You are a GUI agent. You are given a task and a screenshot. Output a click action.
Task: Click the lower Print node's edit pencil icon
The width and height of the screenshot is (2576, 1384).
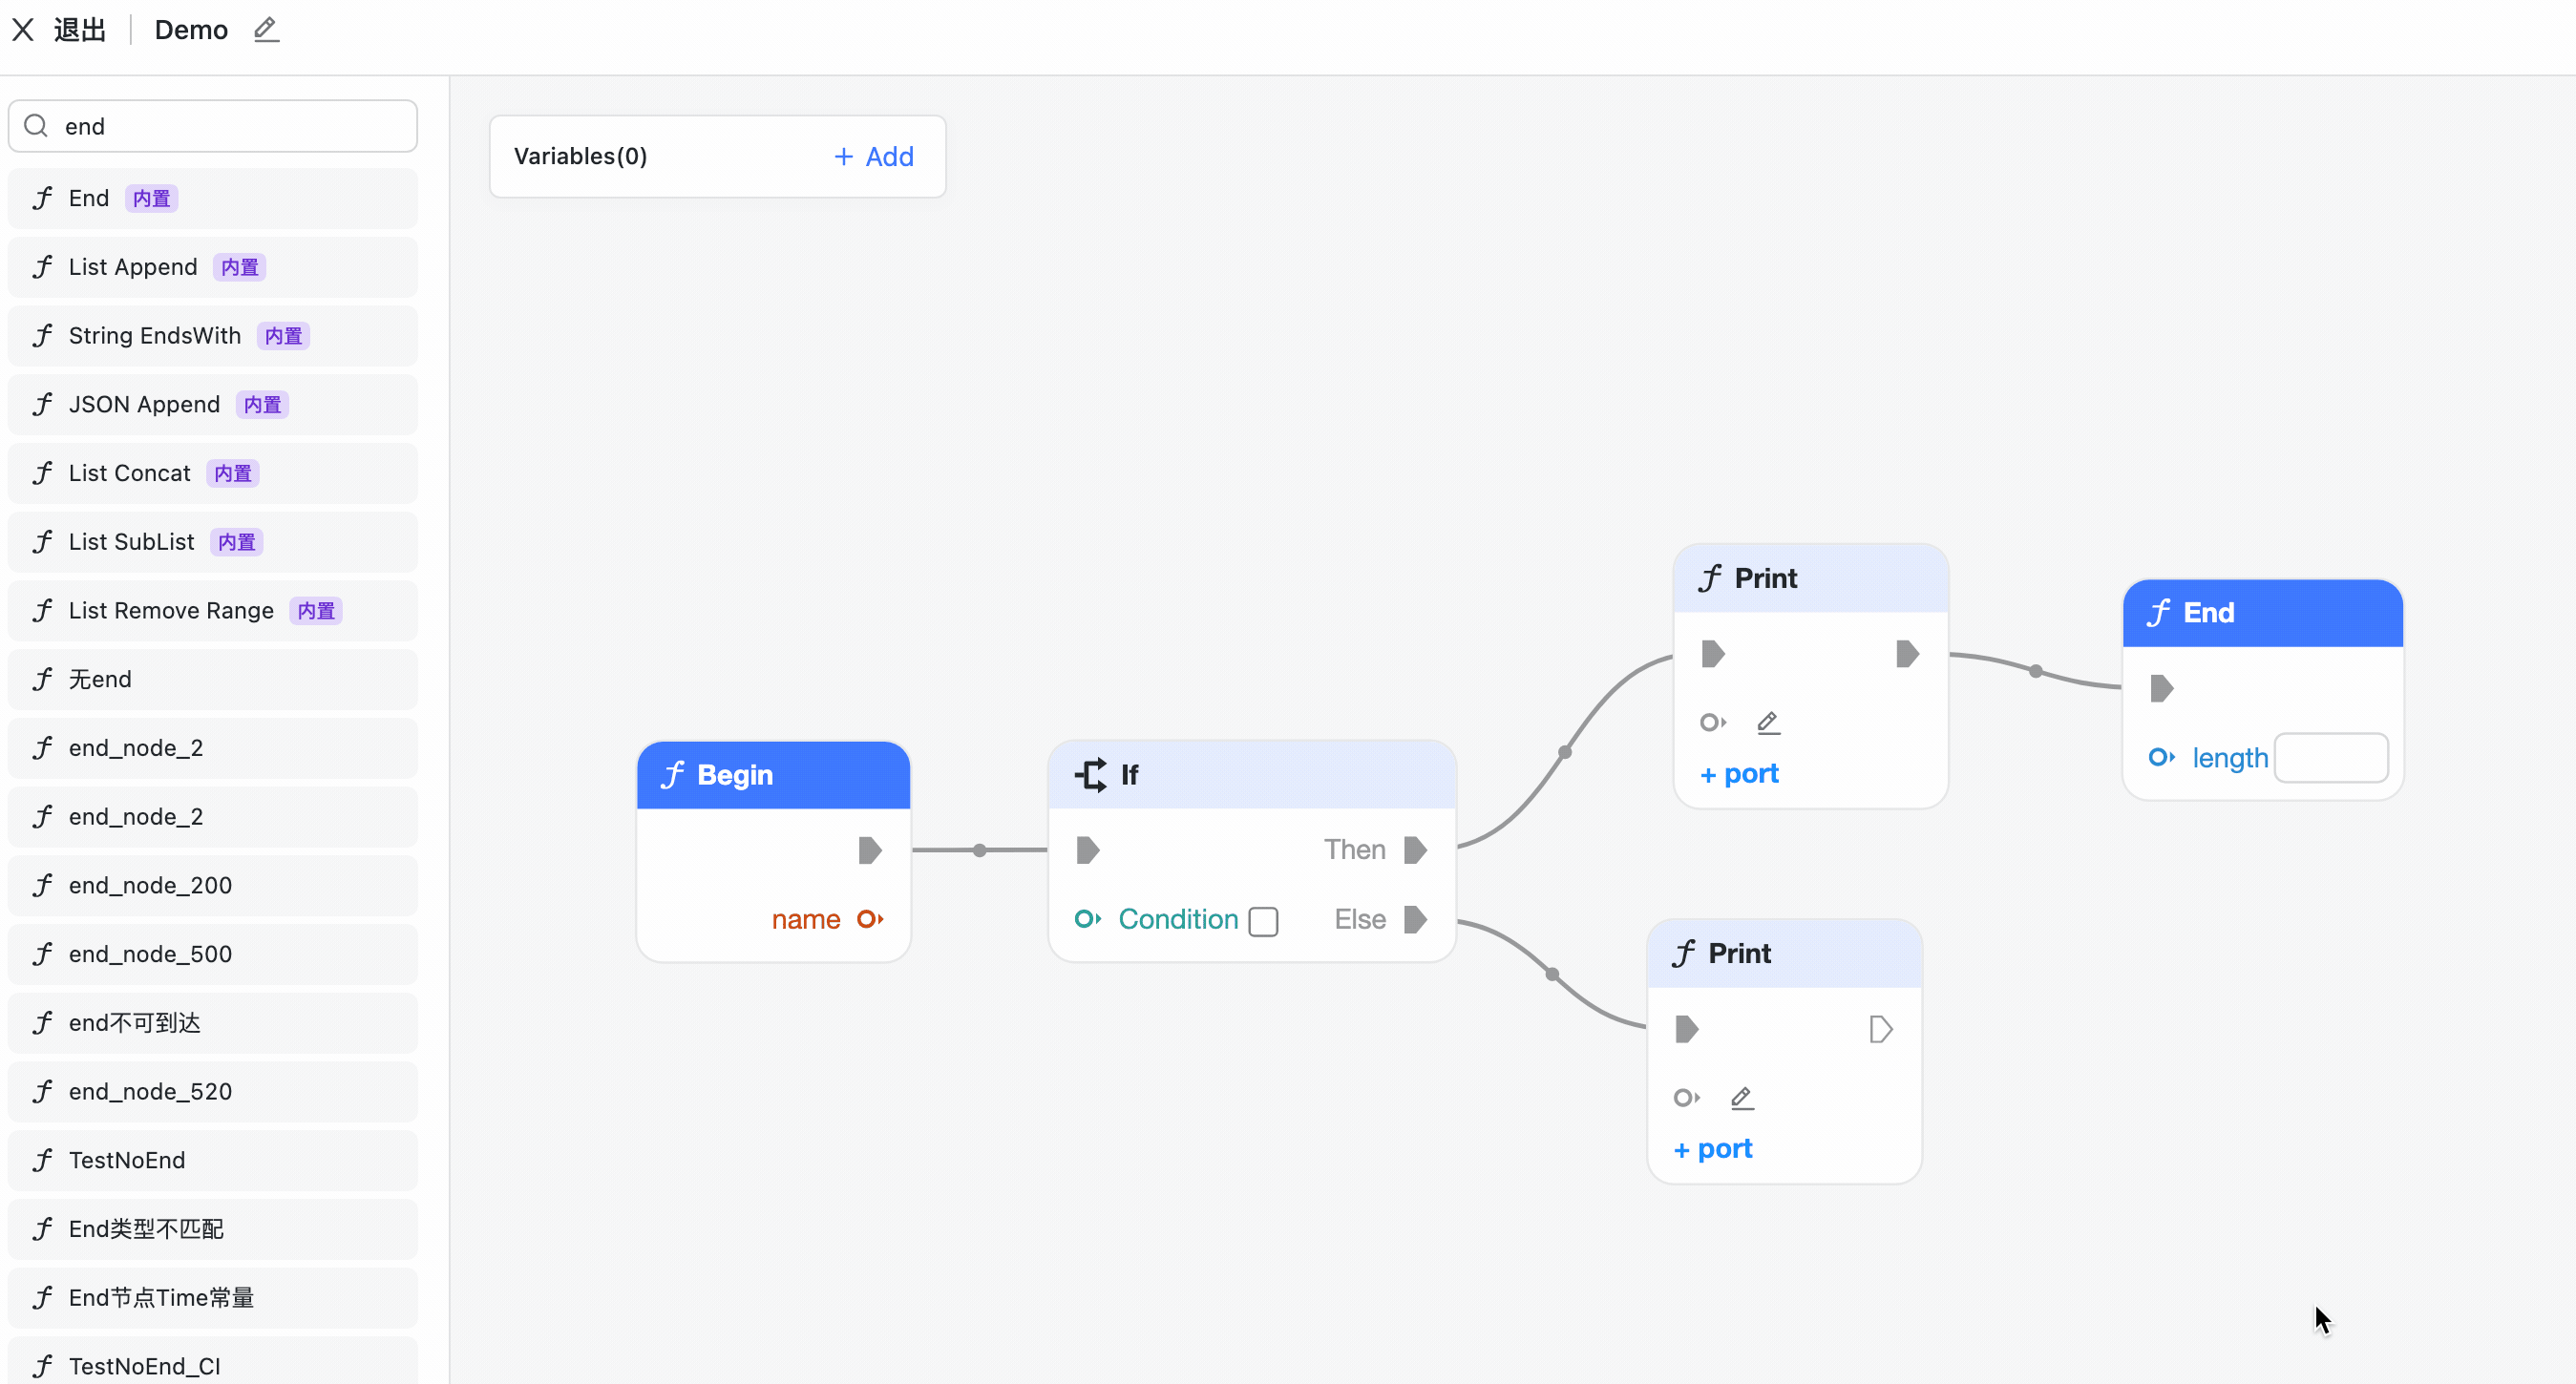tap(1742, 1098)
